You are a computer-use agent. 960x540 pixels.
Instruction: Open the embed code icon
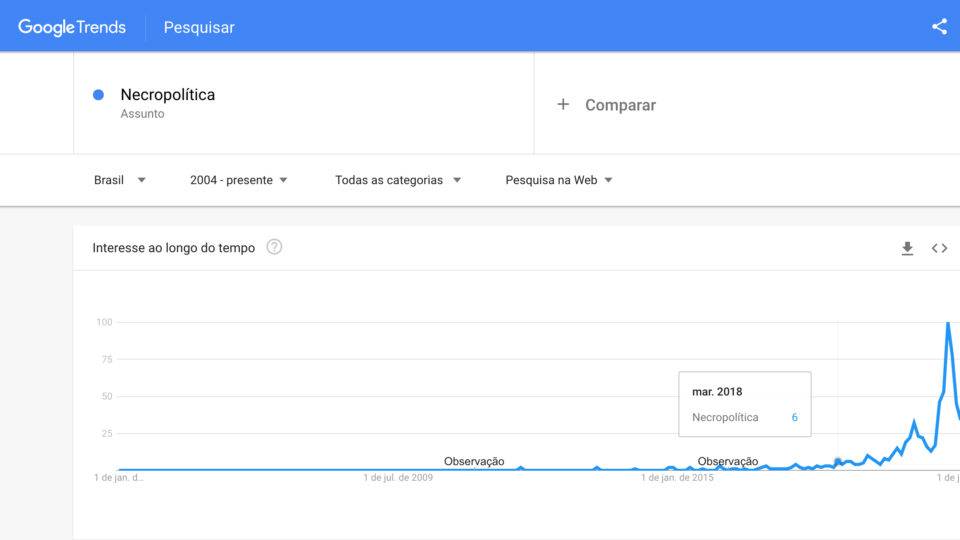(x=939, y=248)
